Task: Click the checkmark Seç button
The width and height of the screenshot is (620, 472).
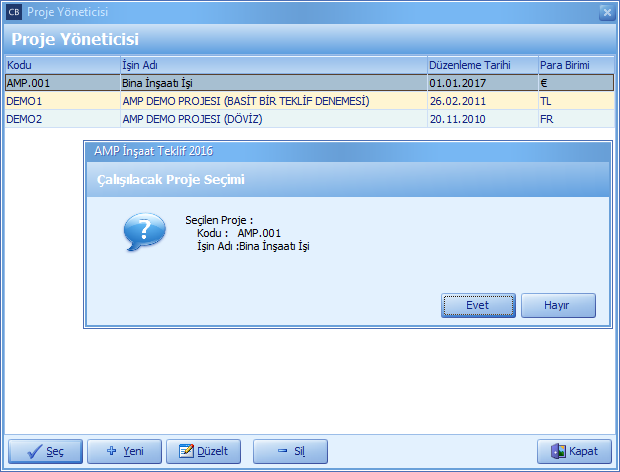Action: [x=44, y=451]
